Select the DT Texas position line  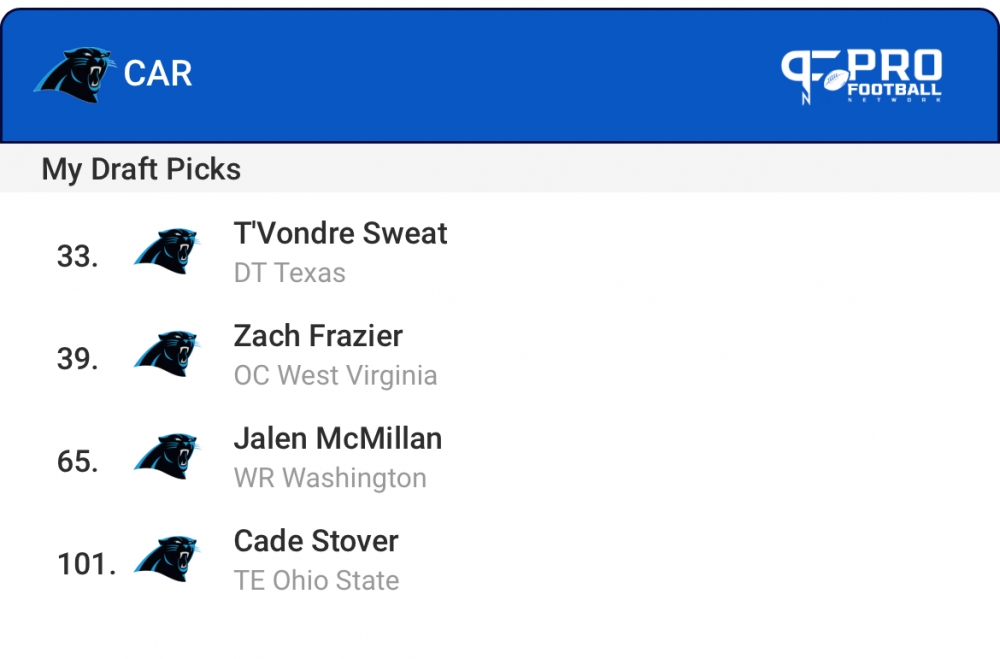point(289,273)
